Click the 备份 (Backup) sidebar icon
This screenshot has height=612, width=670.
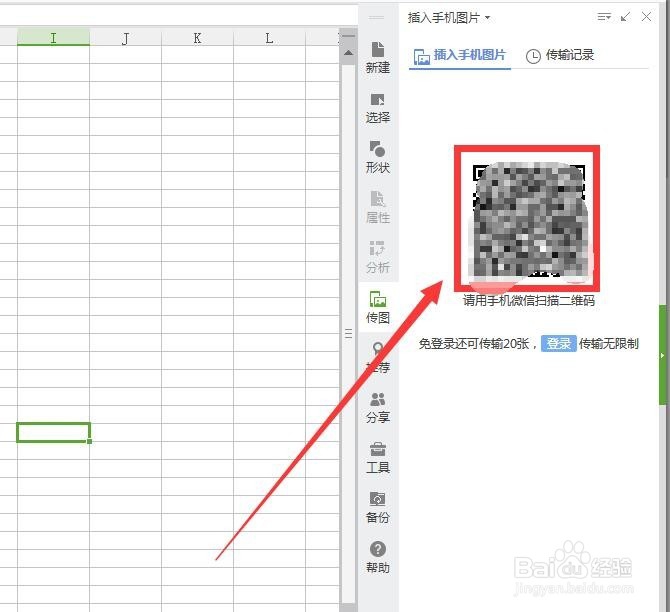click(x=378, y=508)
